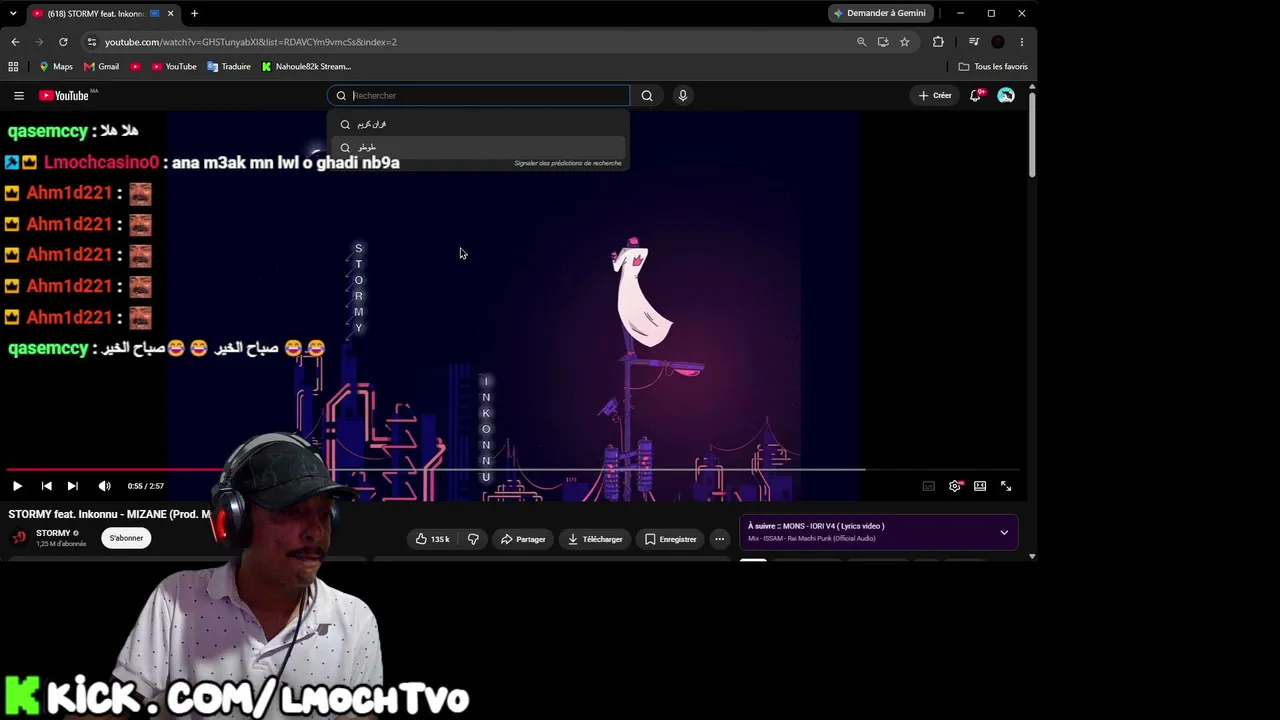This screenshot has width=1280, height=720.
Task: Open the browser zoom magnifier icon
Action: click(x=861, y=42)
